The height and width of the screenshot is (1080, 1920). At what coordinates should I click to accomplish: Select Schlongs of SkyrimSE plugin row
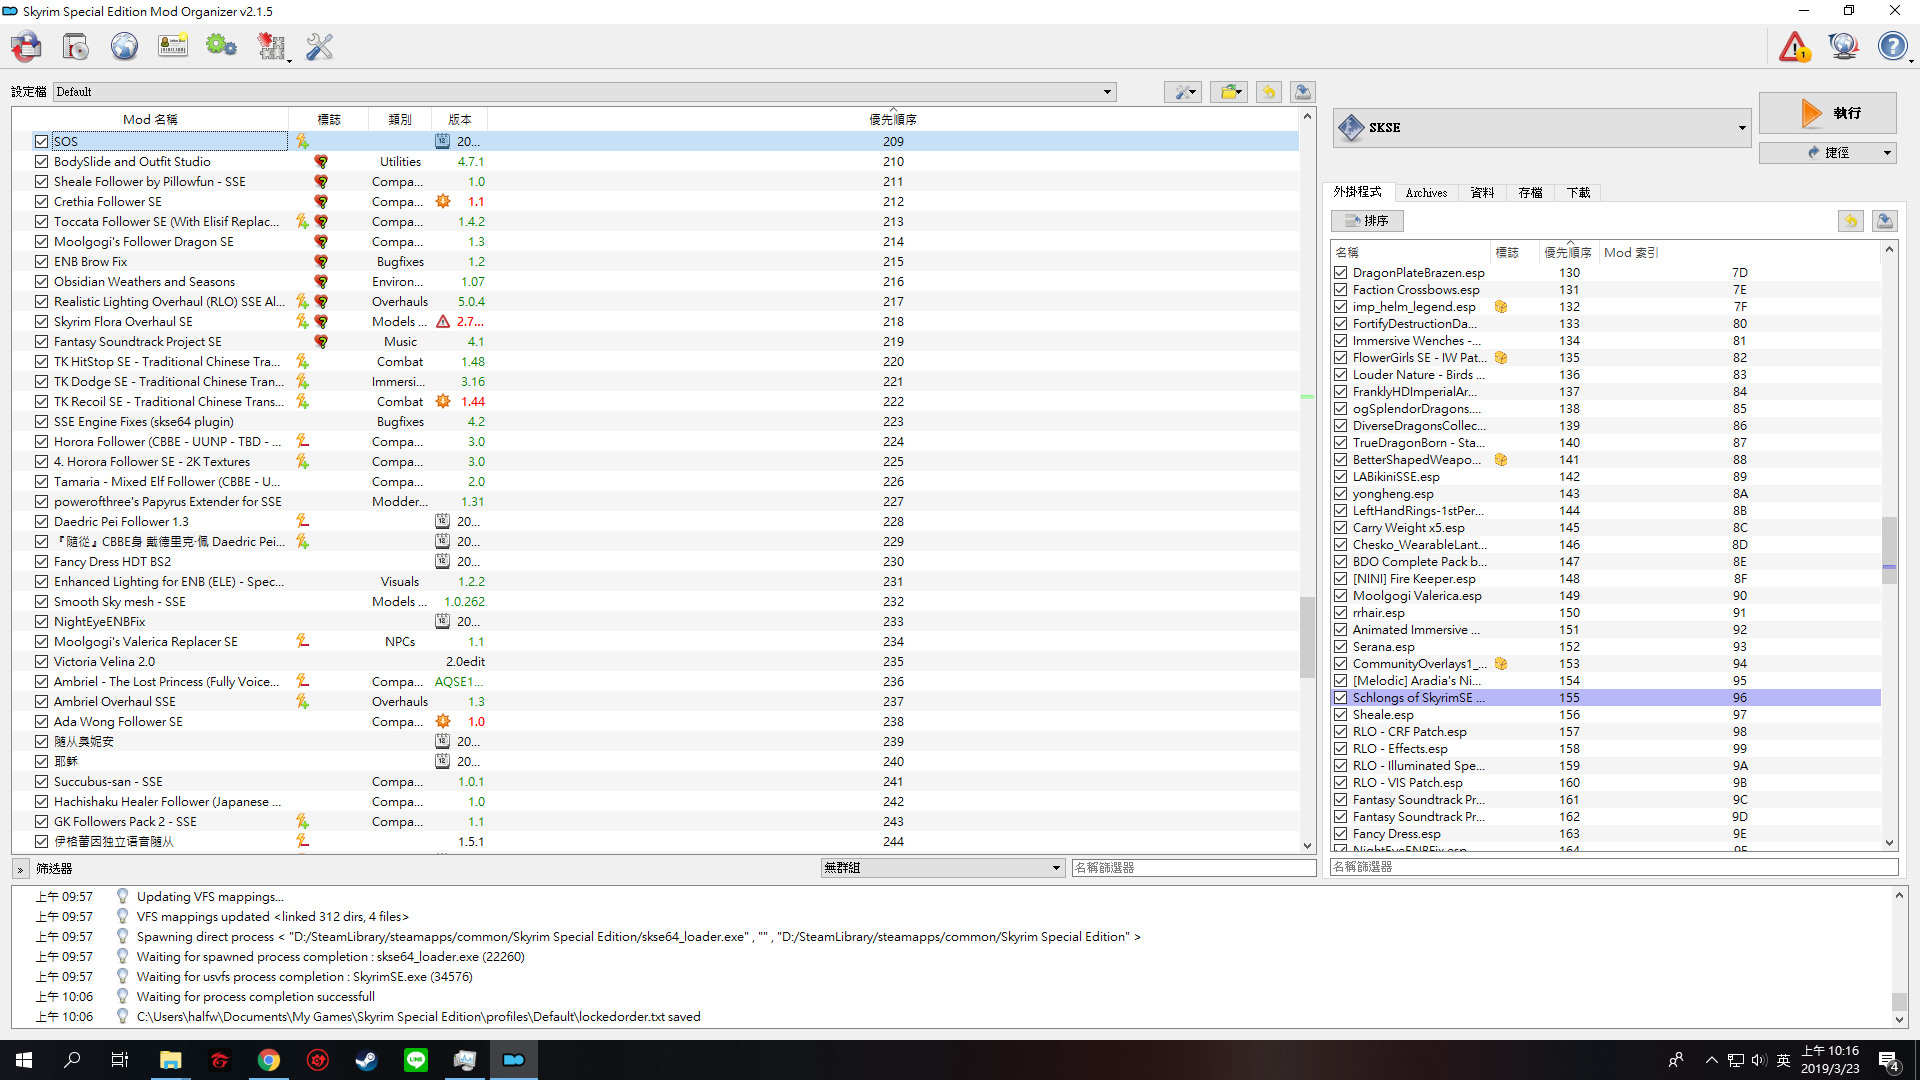point(1606,698)
